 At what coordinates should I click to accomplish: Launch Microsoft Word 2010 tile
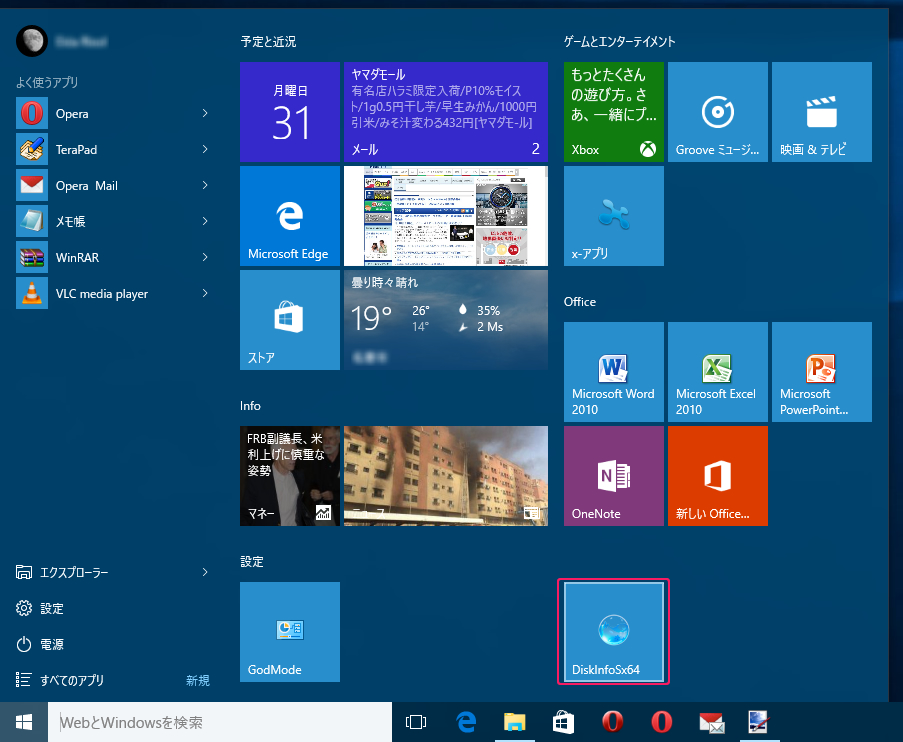(x=614, y=372)
